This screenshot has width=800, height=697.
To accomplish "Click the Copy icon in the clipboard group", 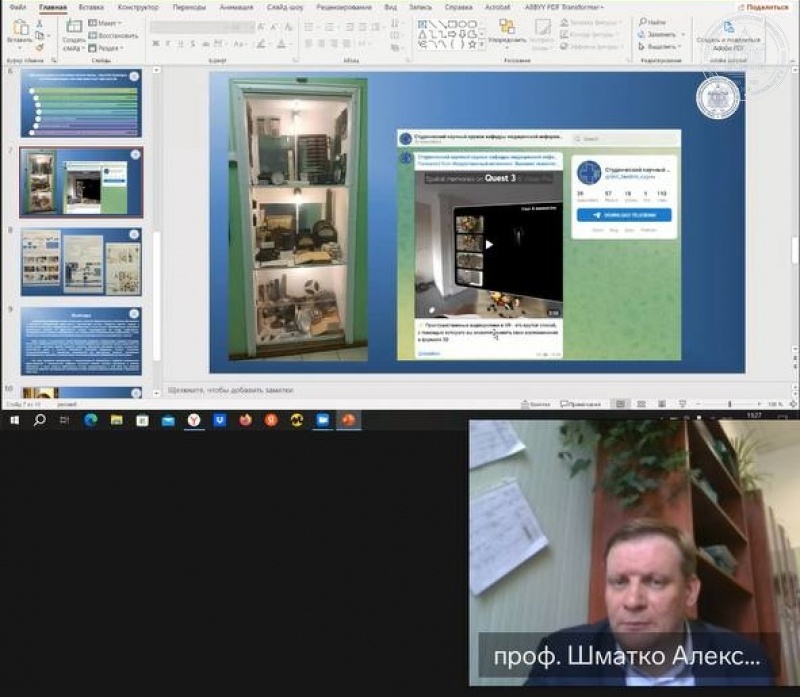I will (x=39, y=35).
